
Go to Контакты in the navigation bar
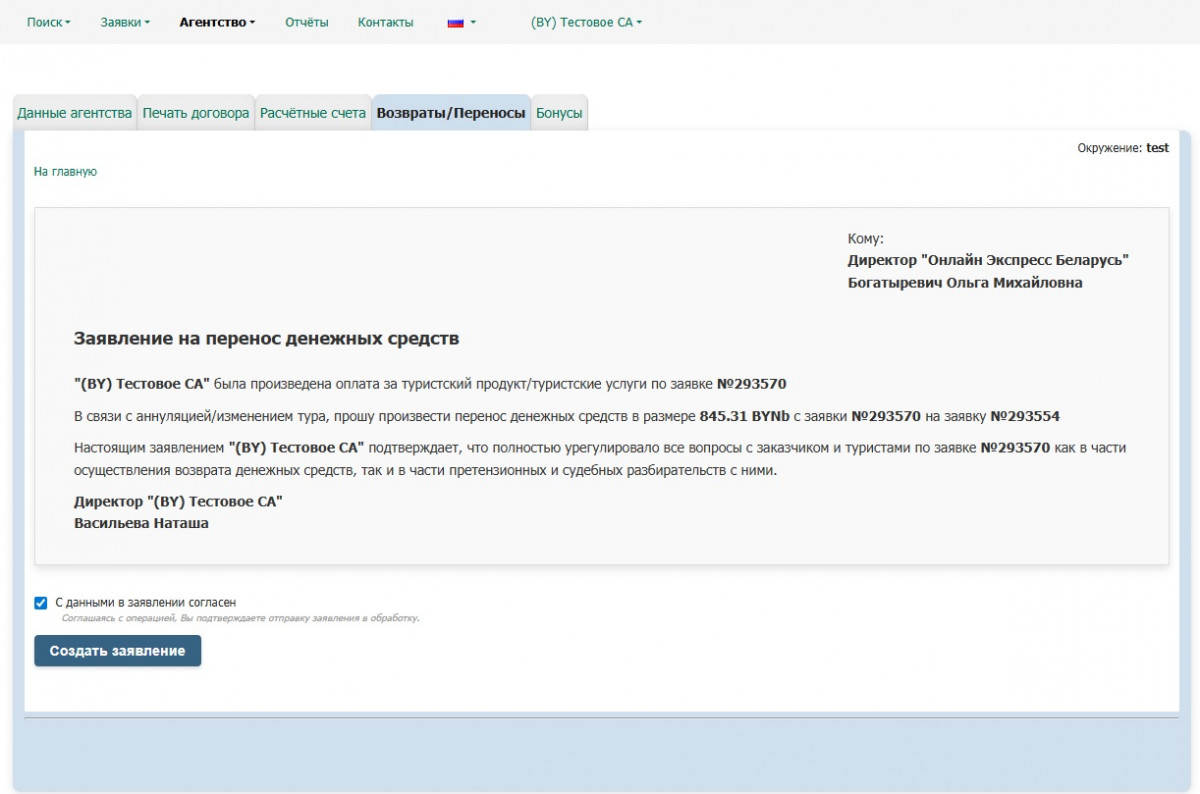(x=385, y=22)
